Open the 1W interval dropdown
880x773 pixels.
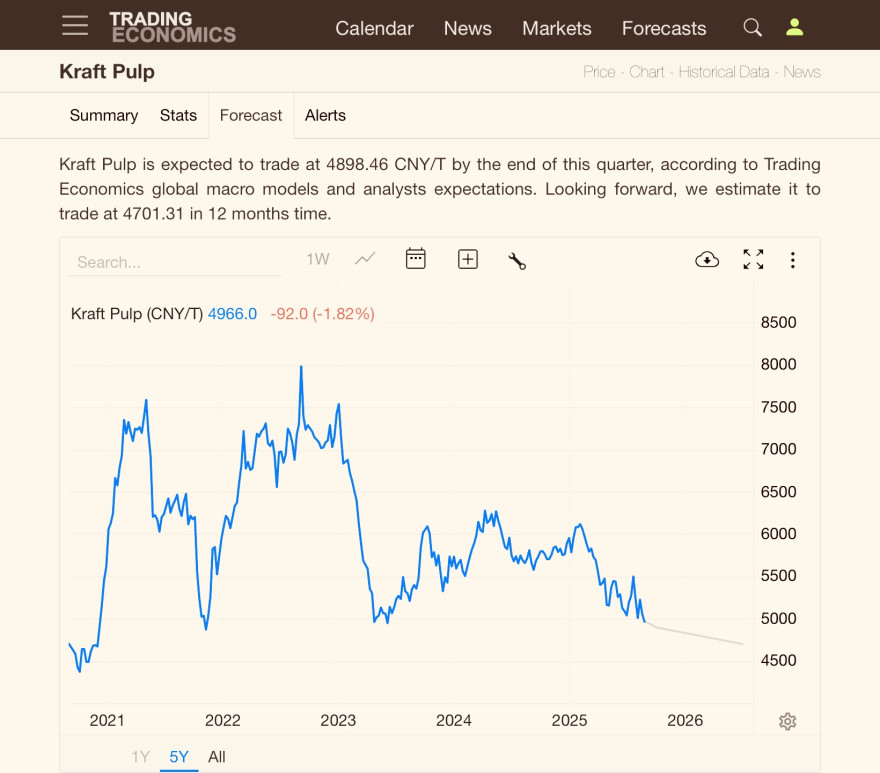(318, 259)
